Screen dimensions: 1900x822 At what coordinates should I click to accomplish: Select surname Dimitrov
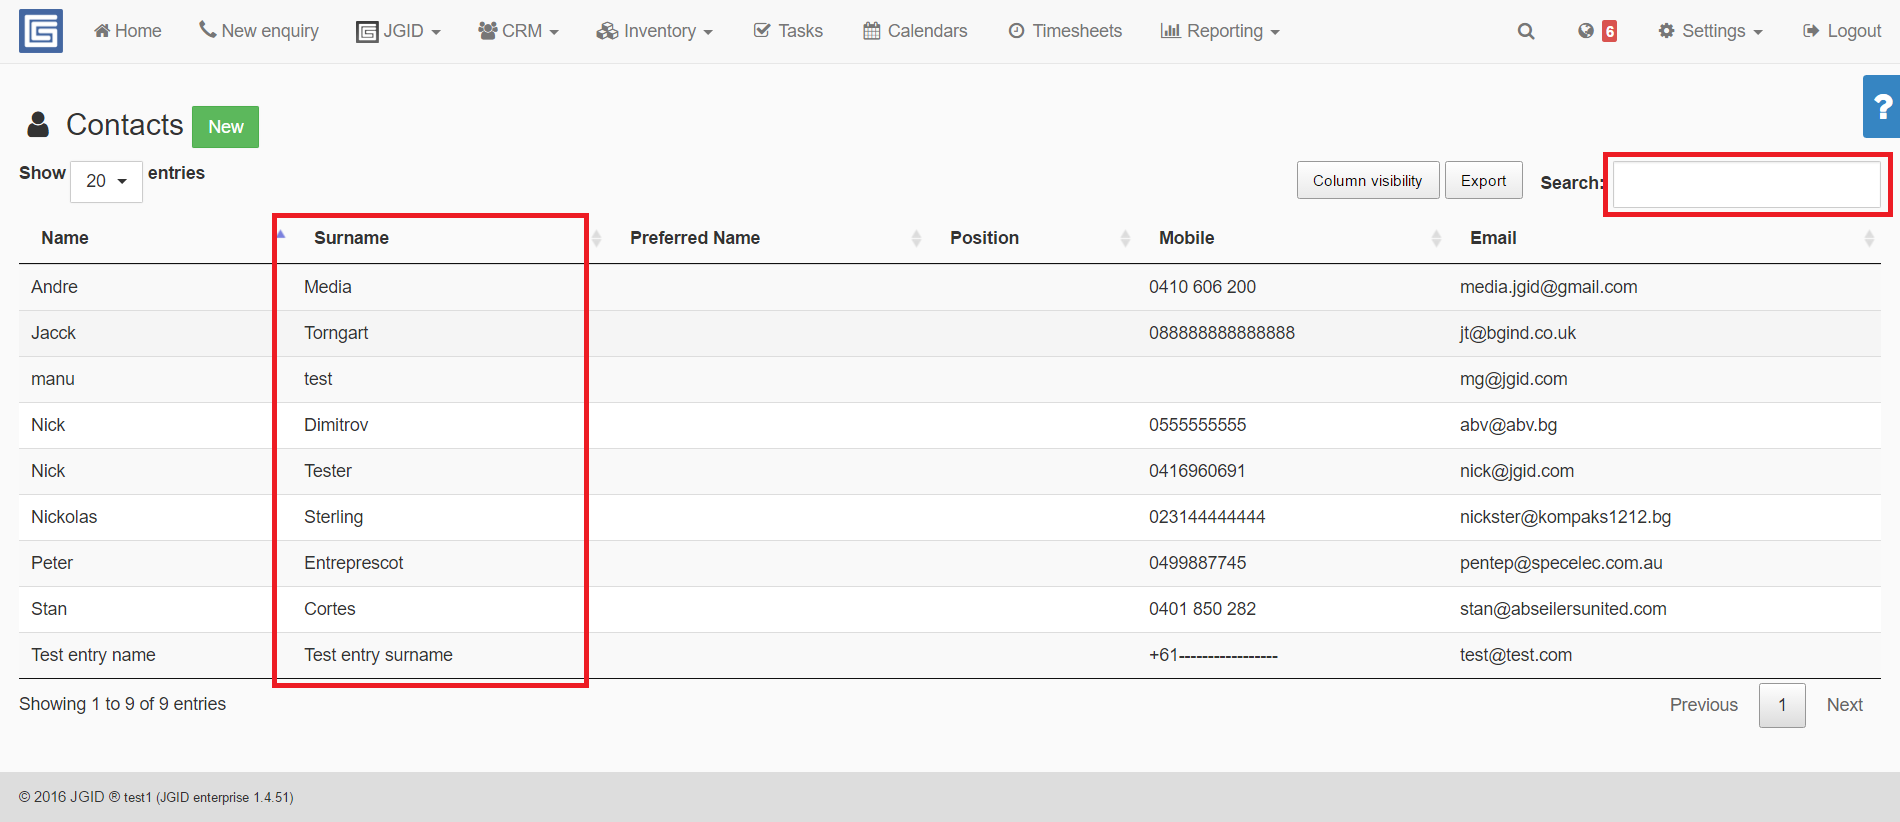click(x=336, y=425)
